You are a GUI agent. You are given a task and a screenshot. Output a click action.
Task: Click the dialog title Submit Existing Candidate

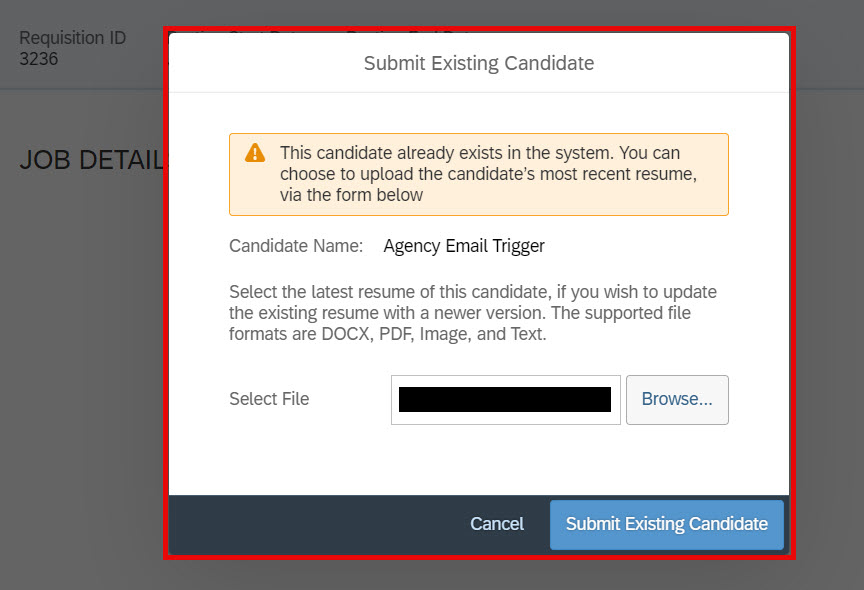479,63
